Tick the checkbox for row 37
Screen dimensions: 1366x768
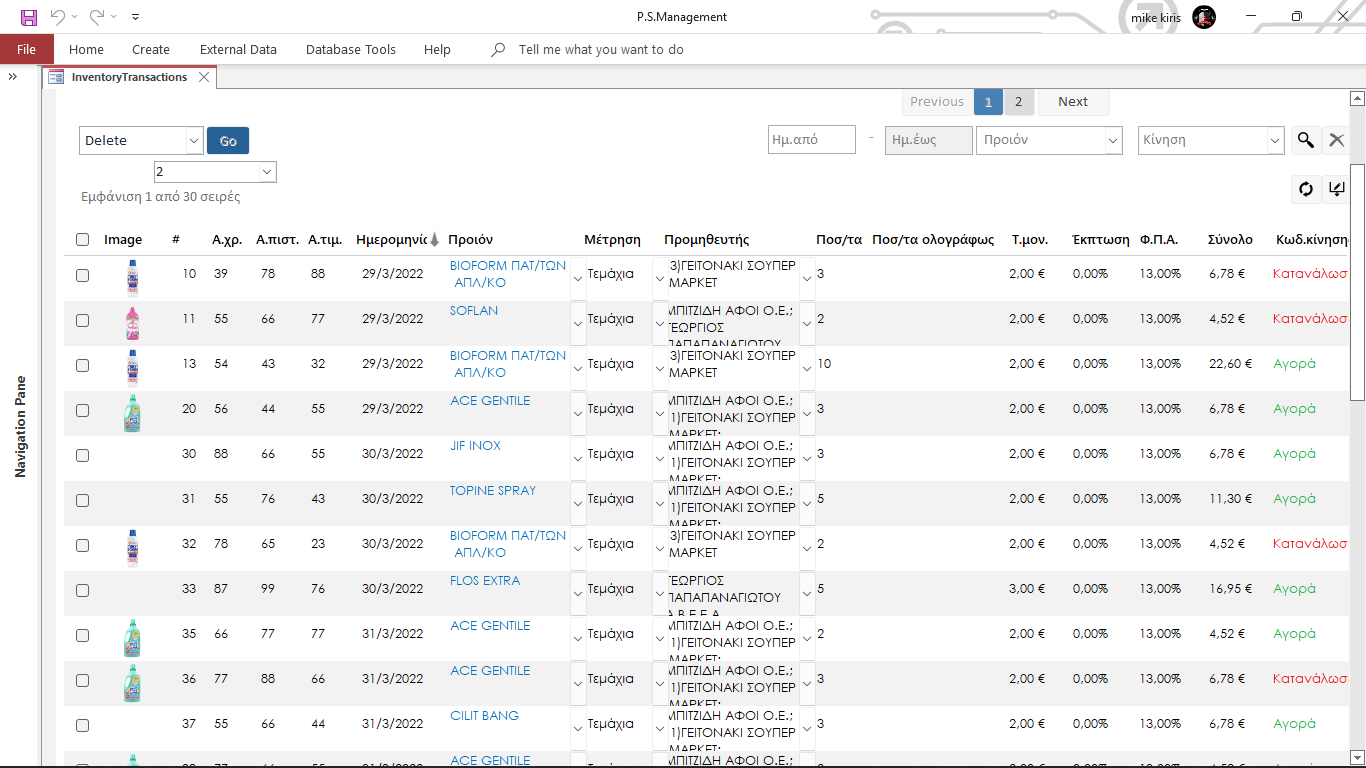coord(82,725)
